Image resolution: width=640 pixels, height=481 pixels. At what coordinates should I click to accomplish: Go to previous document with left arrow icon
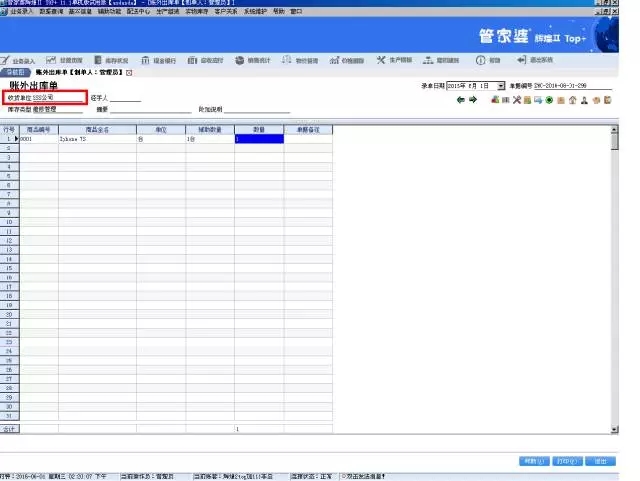461,100
